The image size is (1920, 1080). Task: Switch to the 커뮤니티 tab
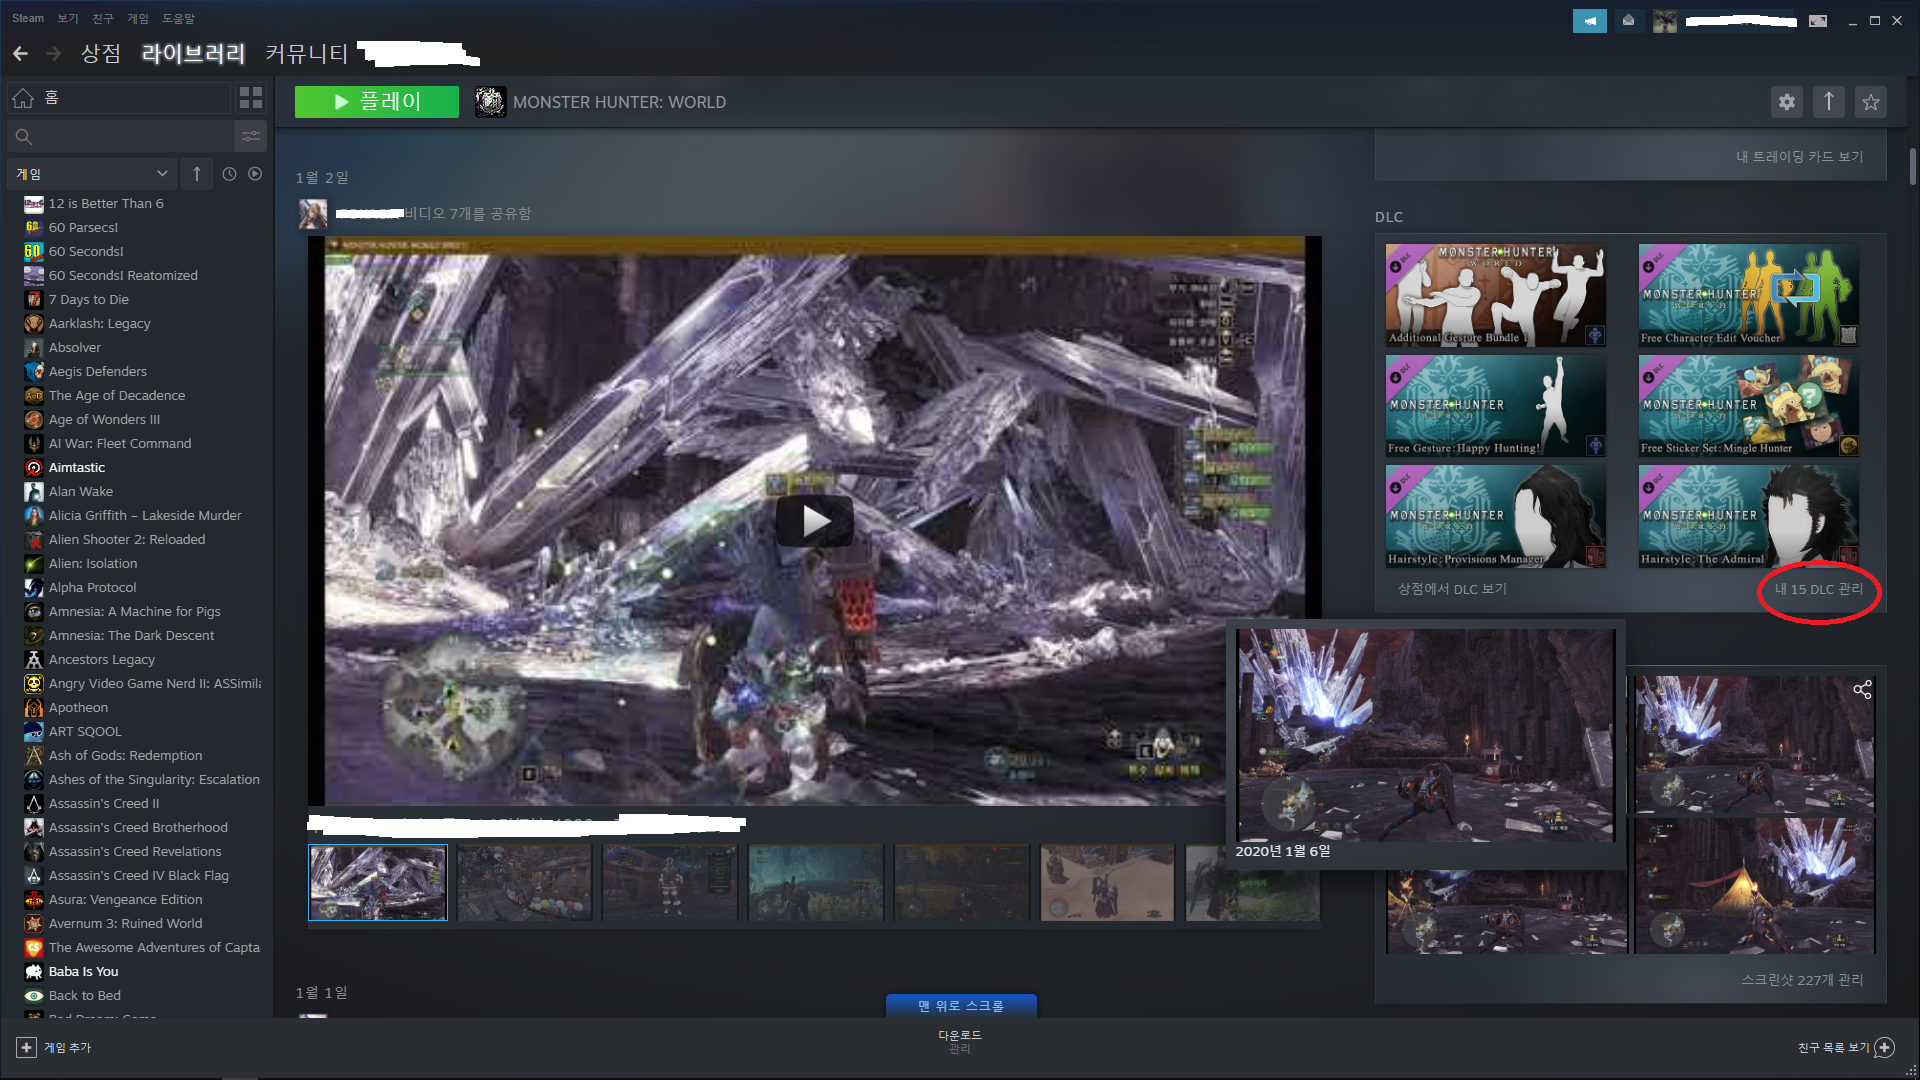306,53
